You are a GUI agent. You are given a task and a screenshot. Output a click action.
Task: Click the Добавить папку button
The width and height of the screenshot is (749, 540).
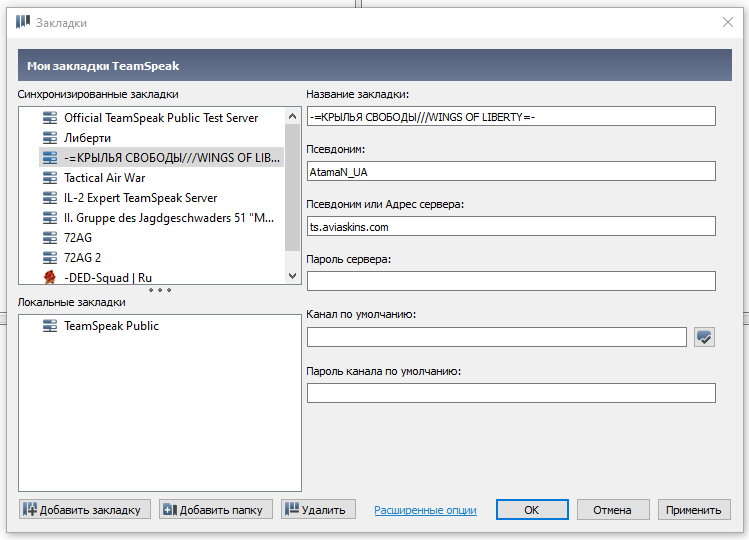point(216,509)
